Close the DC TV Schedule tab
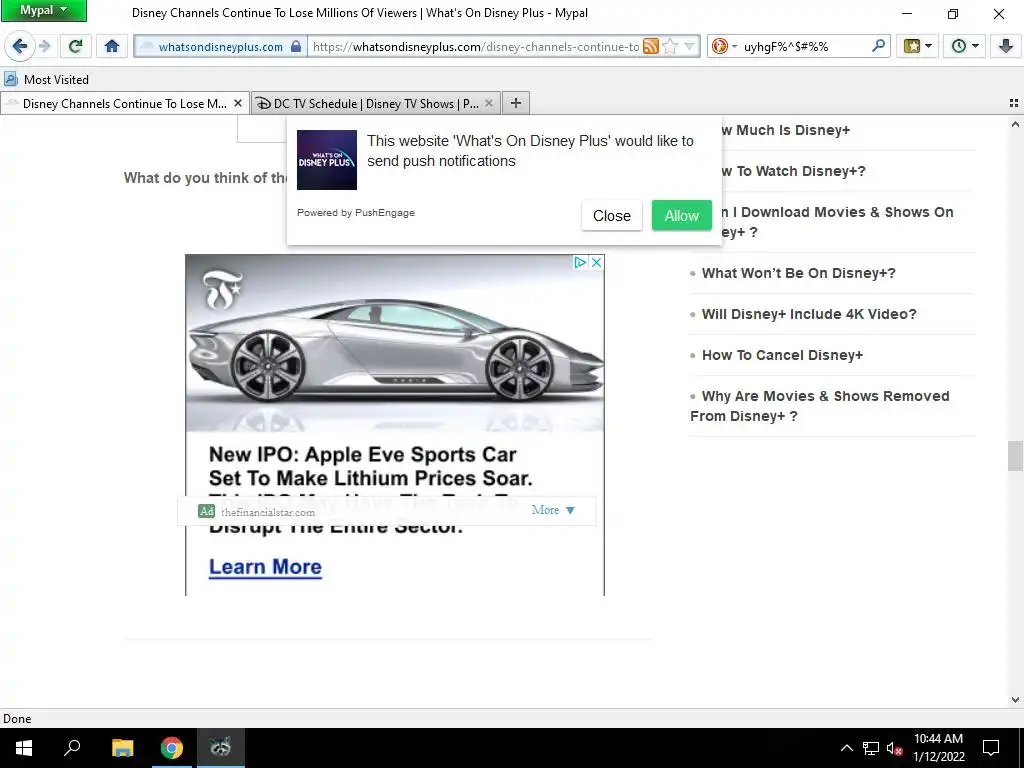The image size is (1024, 768). [x=488, y=103]
